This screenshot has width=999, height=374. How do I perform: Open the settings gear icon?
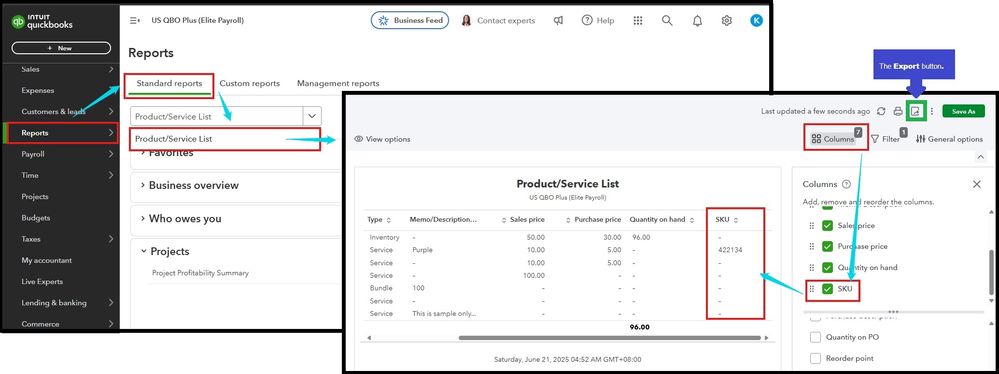726,20
